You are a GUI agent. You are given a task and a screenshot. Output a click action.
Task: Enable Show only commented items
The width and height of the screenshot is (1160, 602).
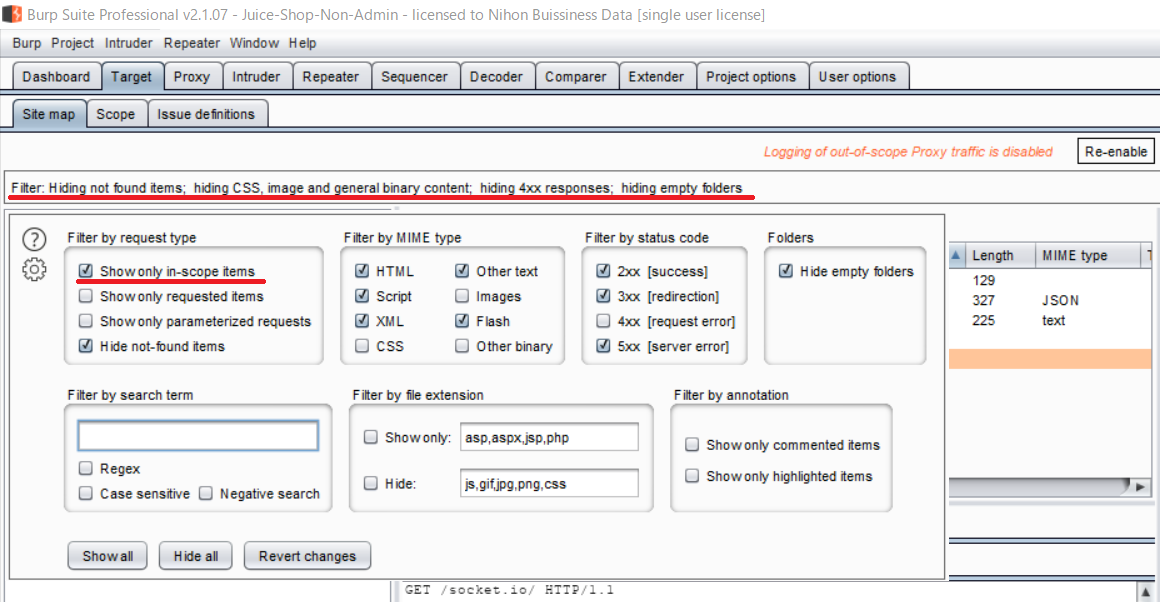coord(692,445)
